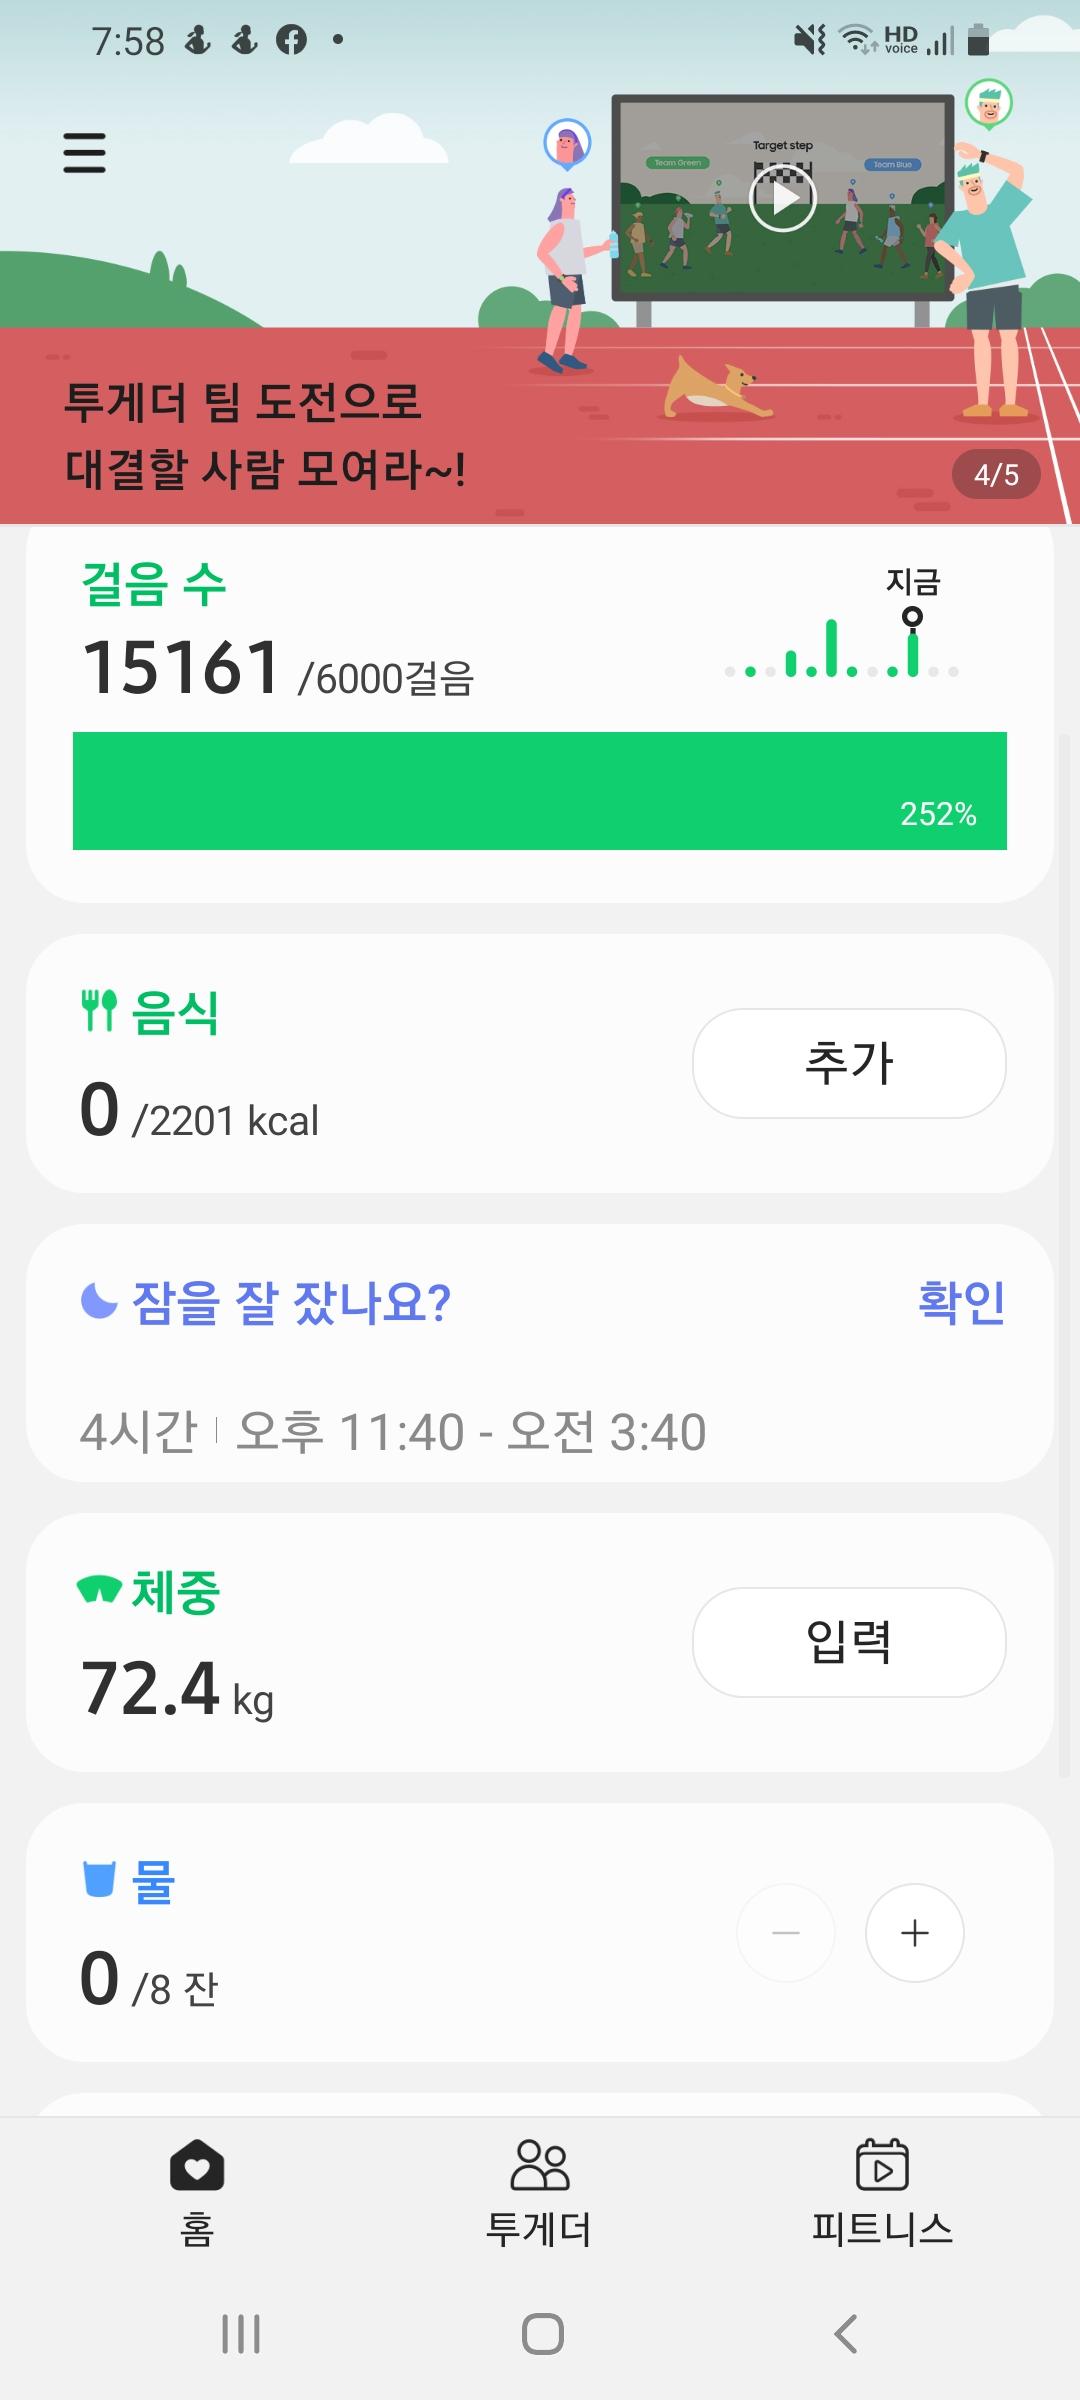Tap the Android recent apps button

241,2334
